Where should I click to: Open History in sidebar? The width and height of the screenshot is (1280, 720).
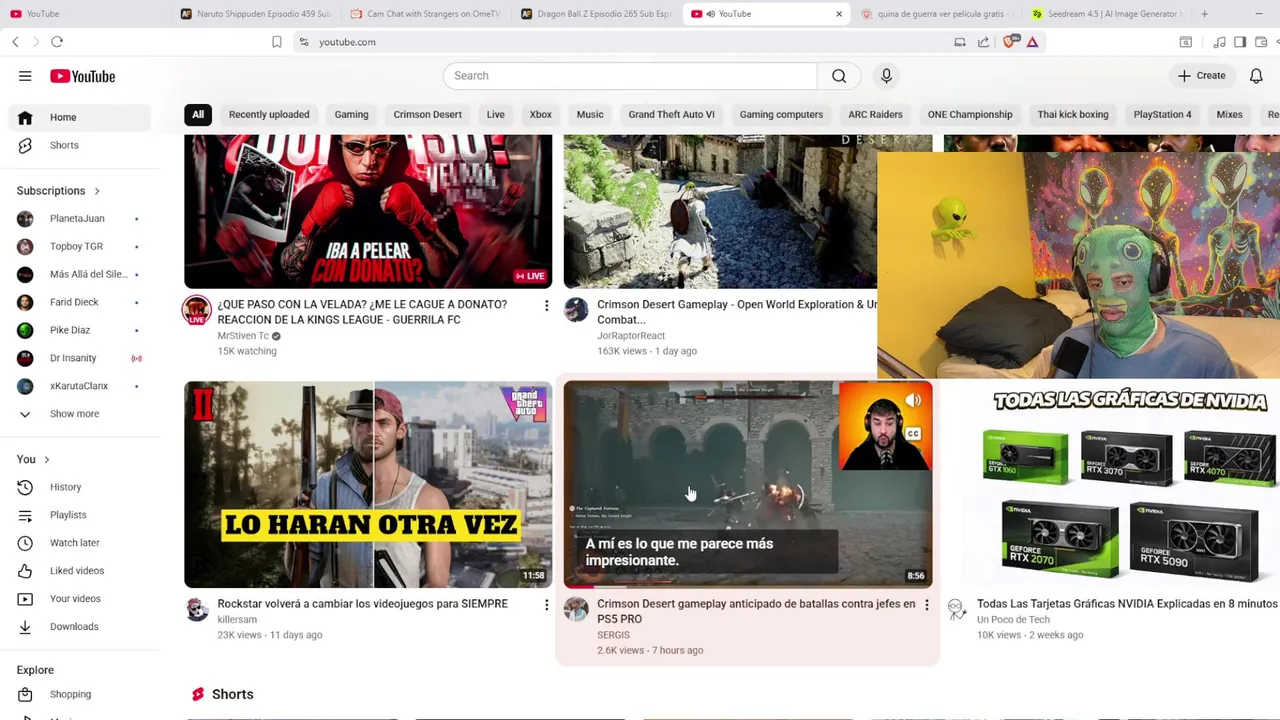pos(80,487)
